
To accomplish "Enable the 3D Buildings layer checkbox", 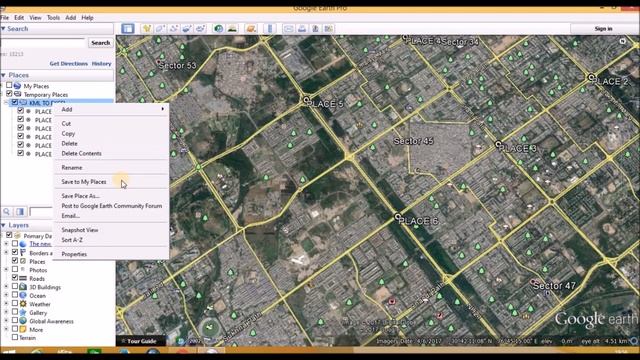I will [x=15, y=287].
